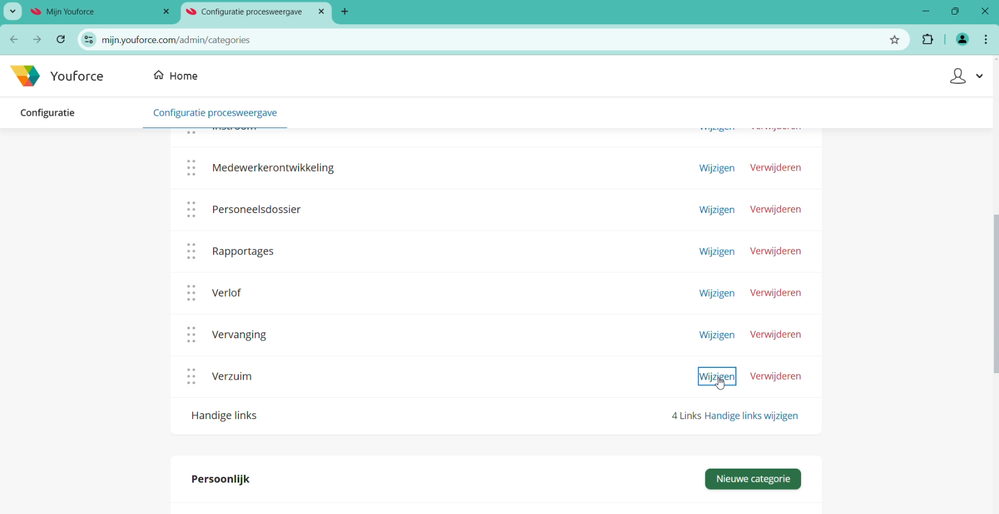This screenshot has height=514, width=999.
Task: Click Wijzigen for Verlof
Action: pos(717,293)
